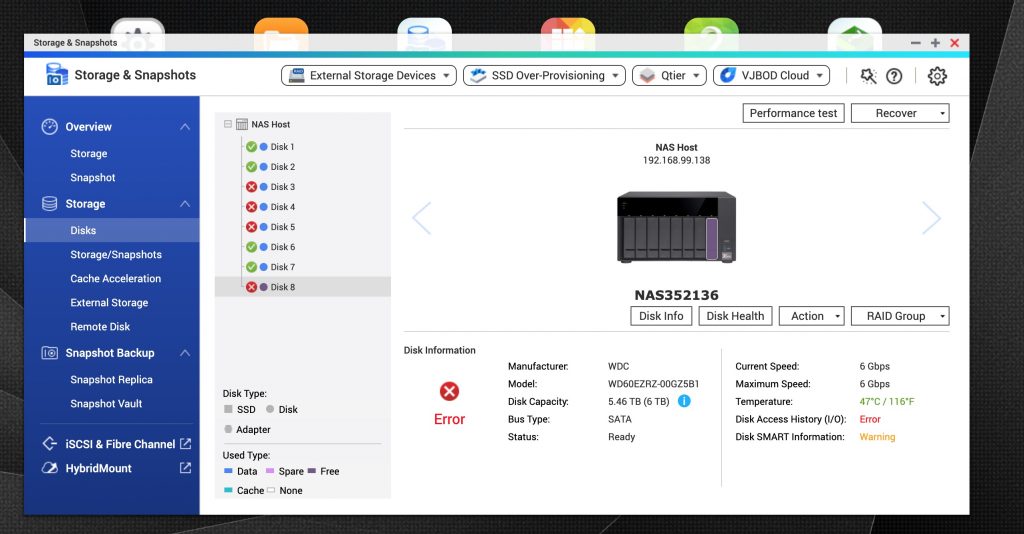Open the Action dropdown
Image resolution: width=1024 pixels, height=534 pixels.
pyautogui.click(x=812, y=316)
